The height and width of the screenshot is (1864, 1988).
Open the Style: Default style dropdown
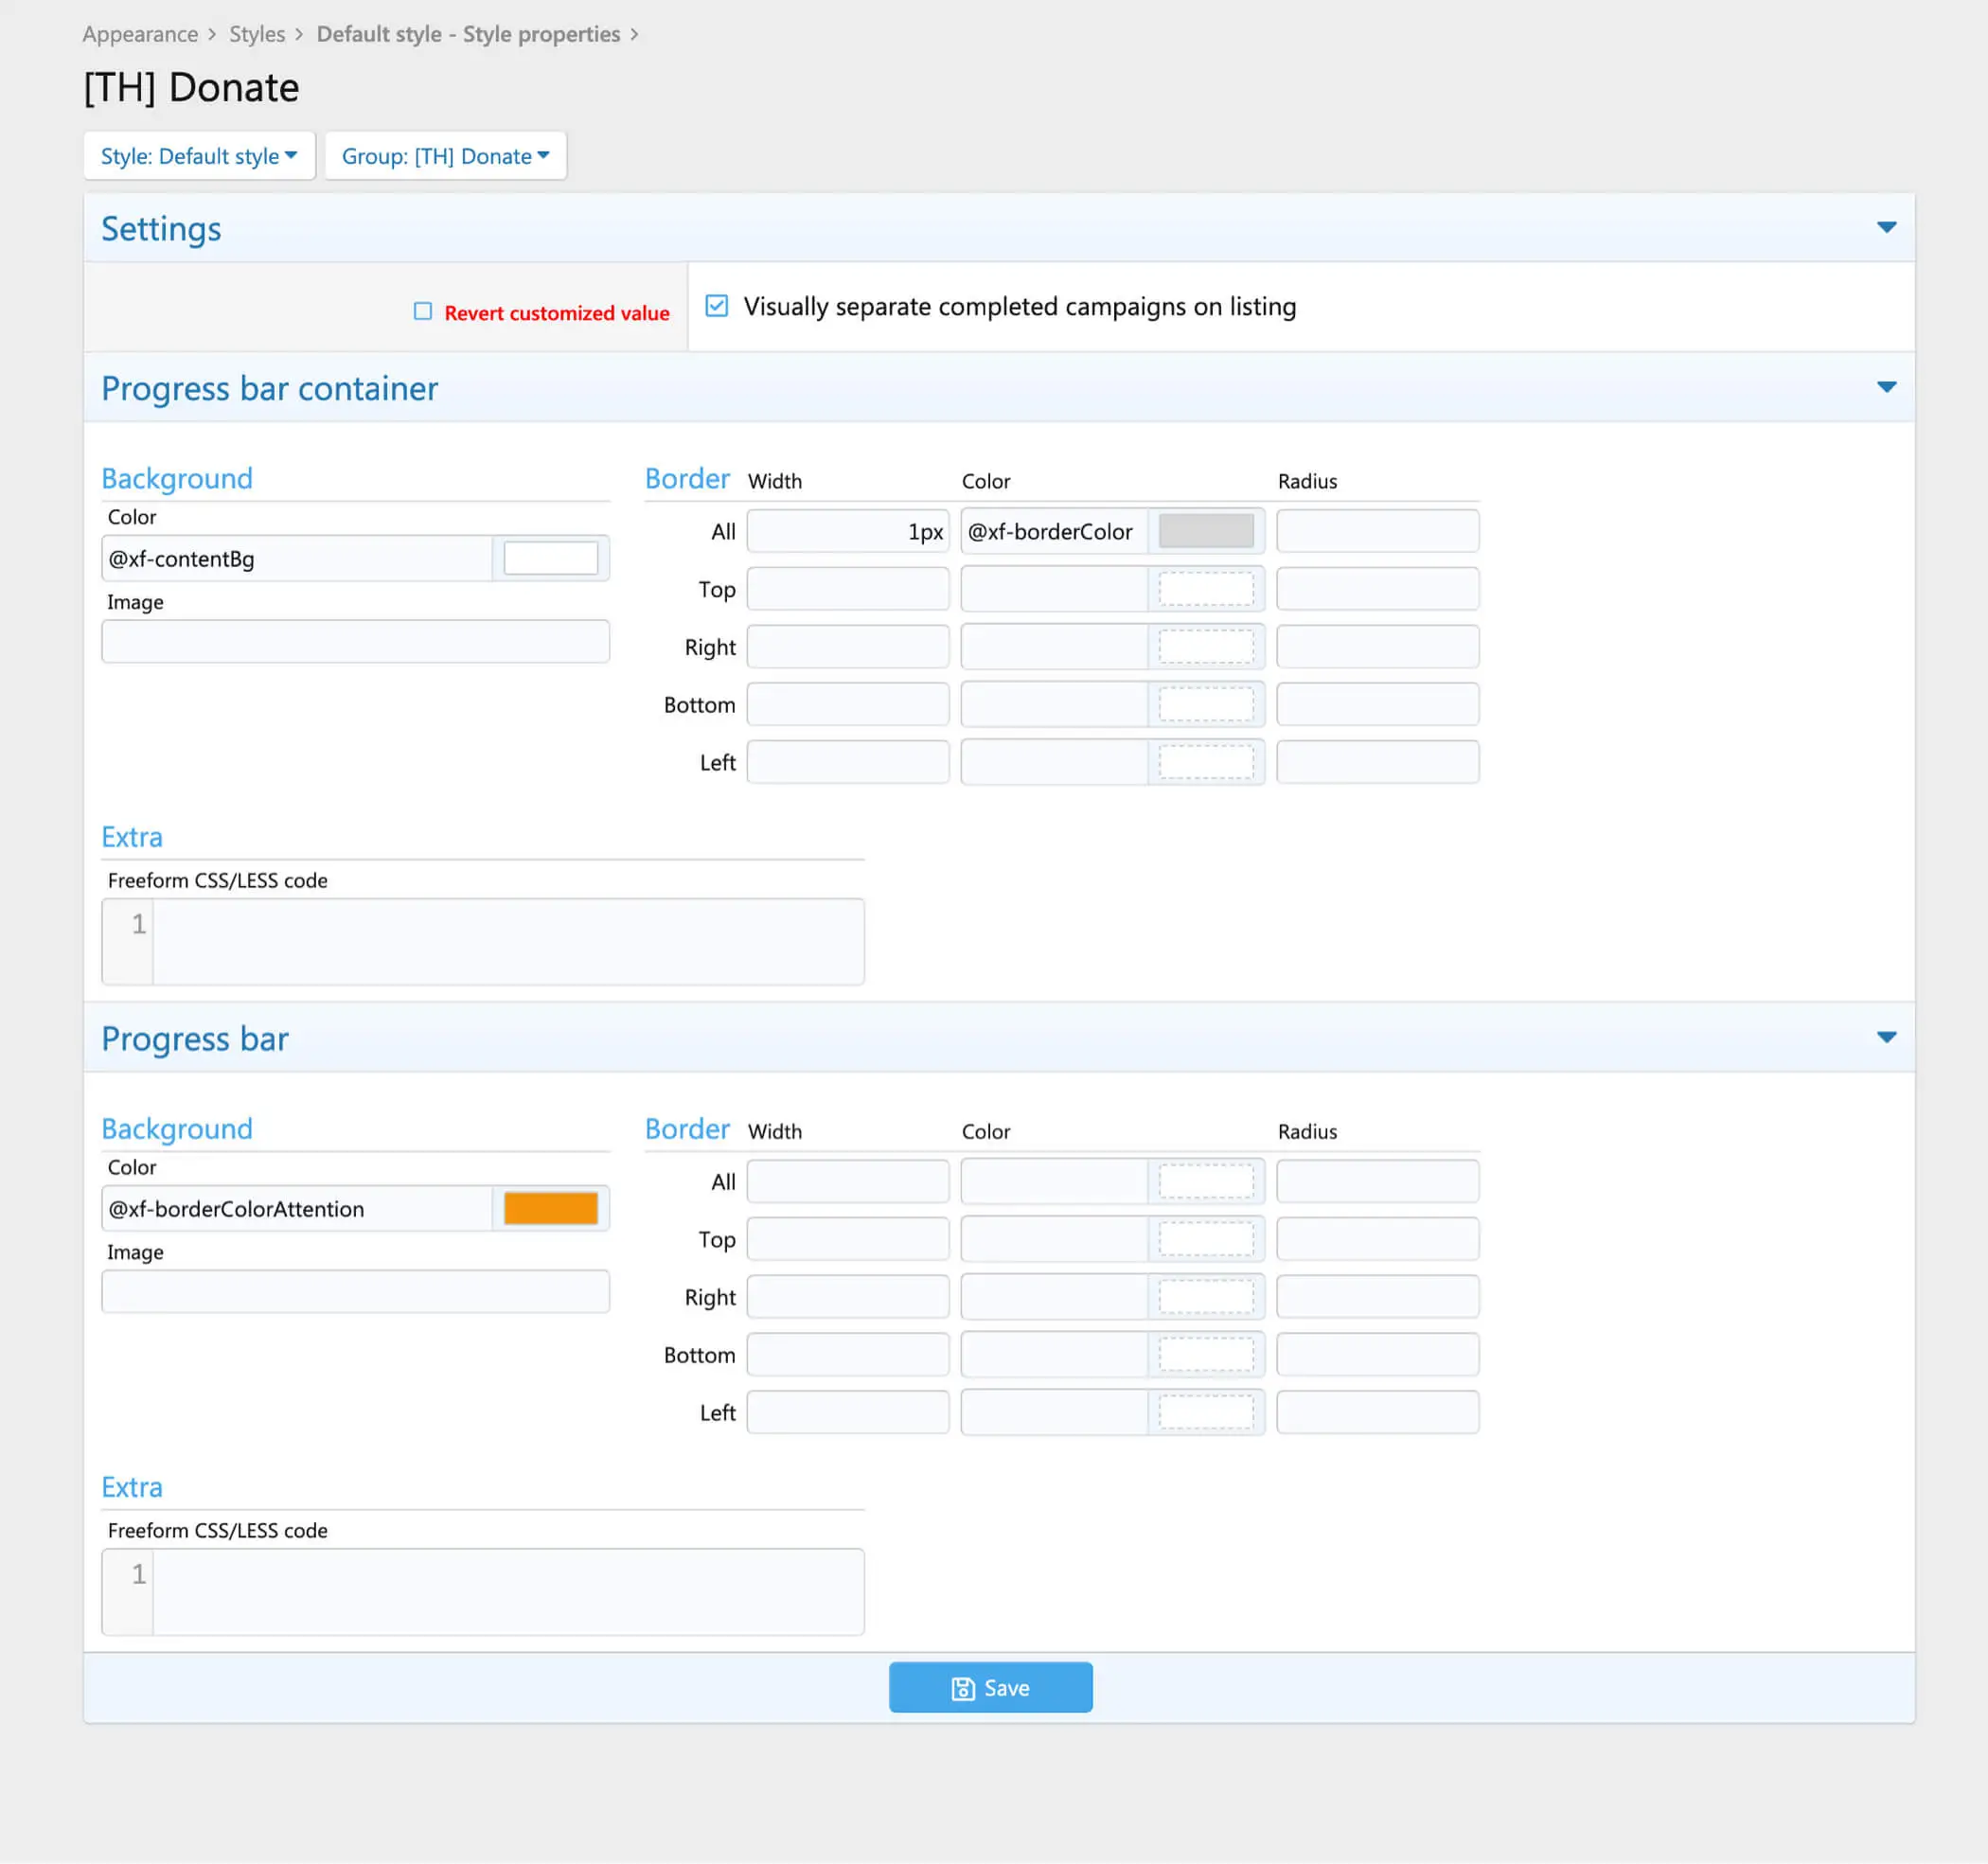(x=199, y=156)
